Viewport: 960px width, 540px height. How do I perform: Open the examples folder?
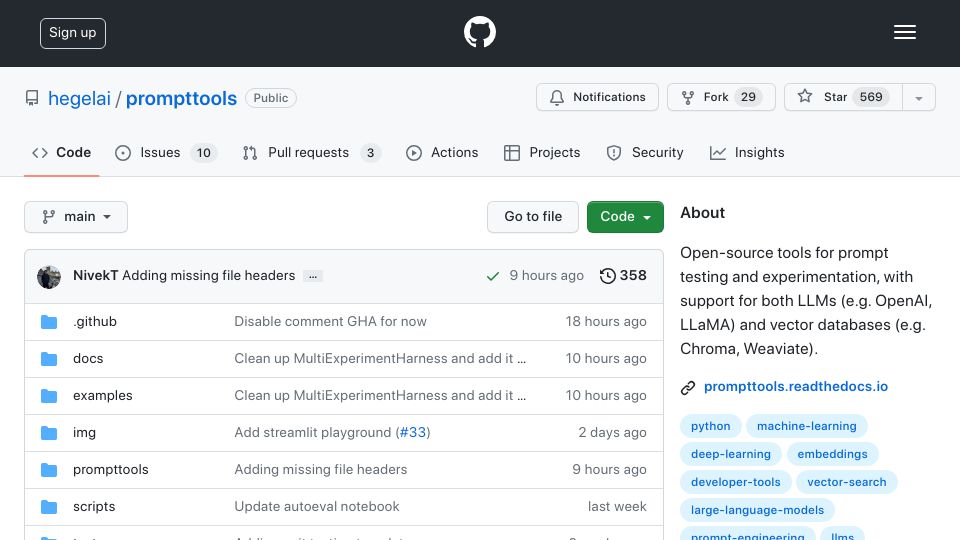pyautogui.click(x=103, y=396)
